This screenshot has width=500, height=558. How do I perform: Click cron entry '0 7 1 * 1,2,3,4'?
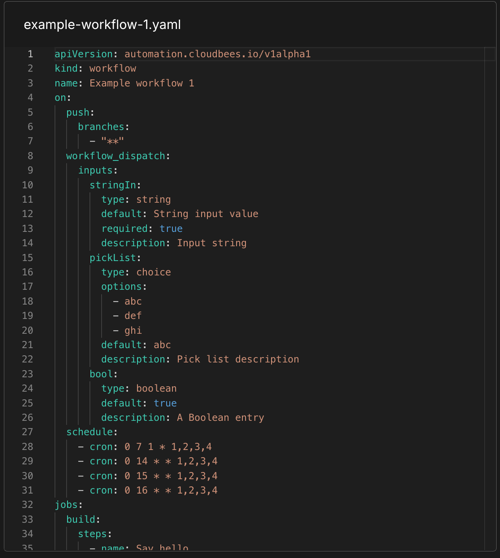coord(168,447)
